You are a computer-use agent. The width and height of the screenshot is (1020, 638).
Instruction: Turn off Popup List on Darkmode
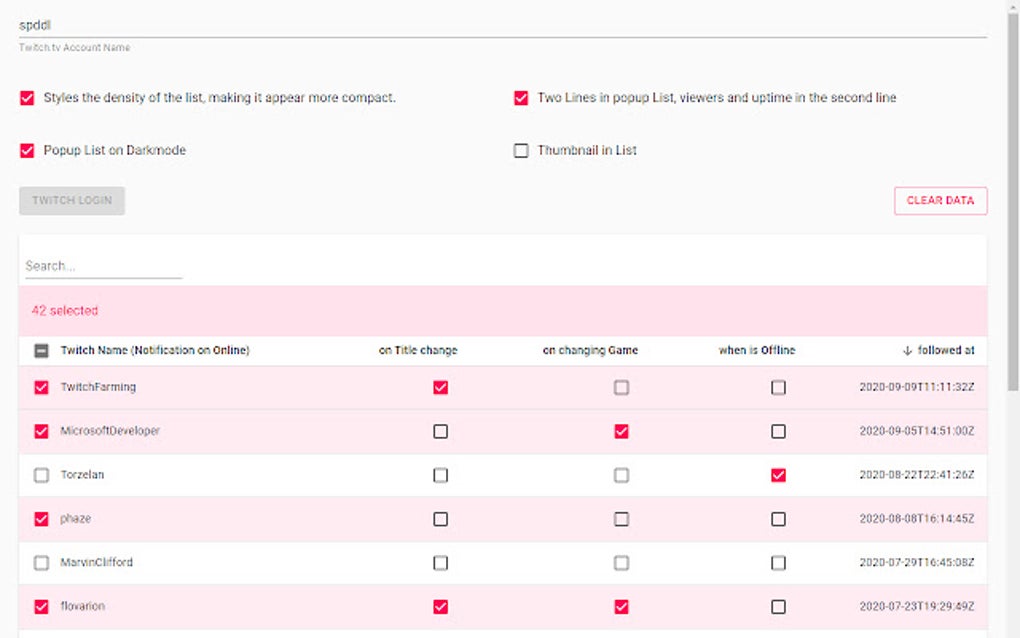tap(27, 150)
